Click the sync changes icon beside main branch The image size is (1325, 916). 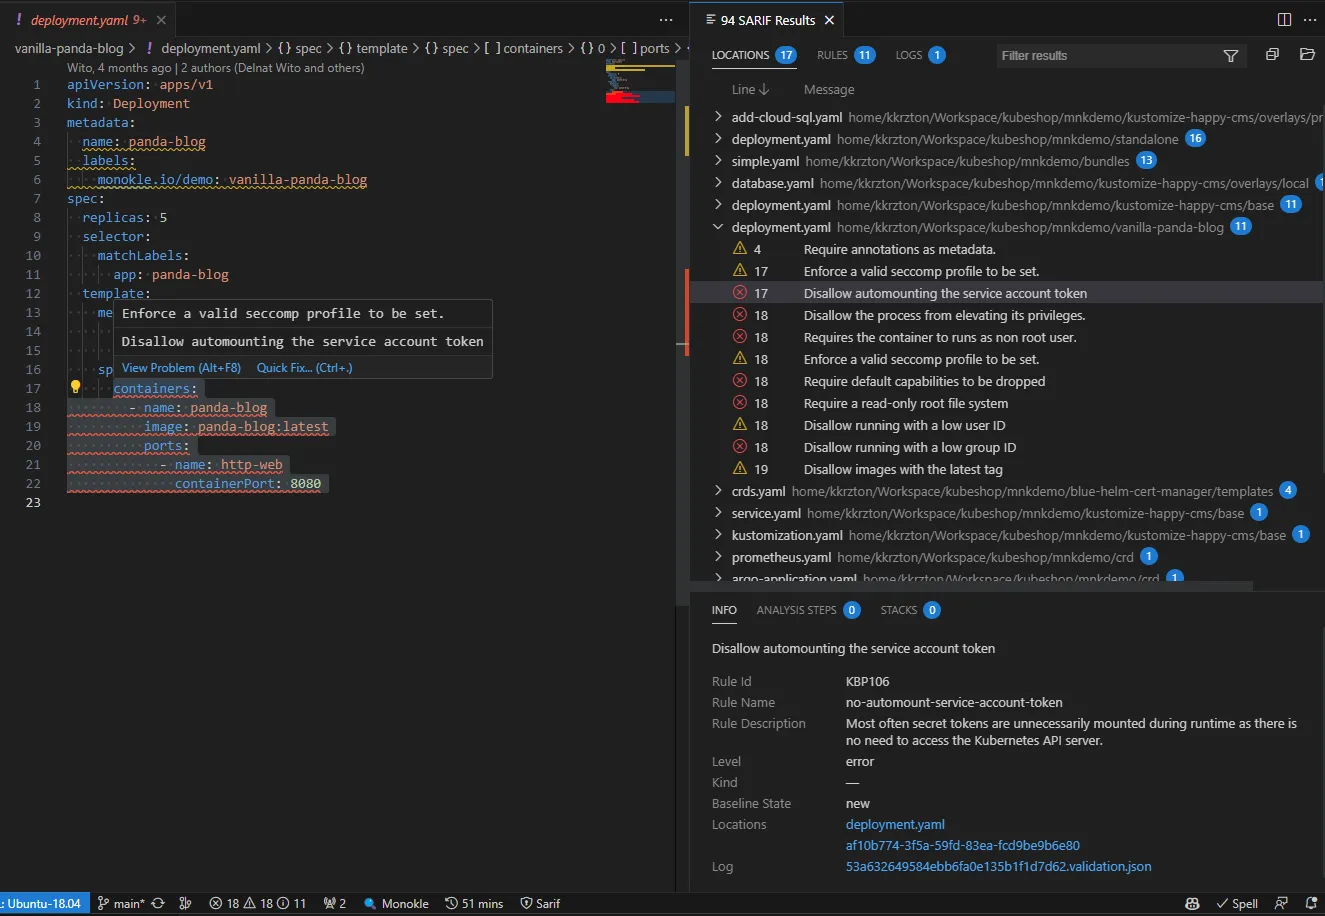(158, 903)
